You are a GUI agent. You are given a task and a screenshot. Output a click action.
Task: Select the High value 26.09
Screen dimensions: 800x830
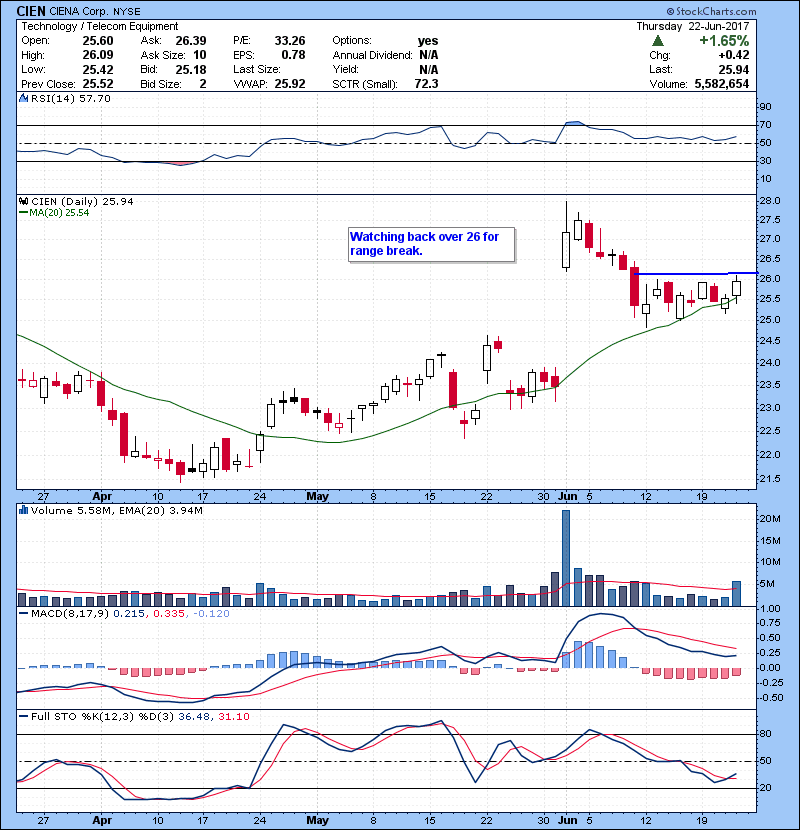[x=98, y=55]
